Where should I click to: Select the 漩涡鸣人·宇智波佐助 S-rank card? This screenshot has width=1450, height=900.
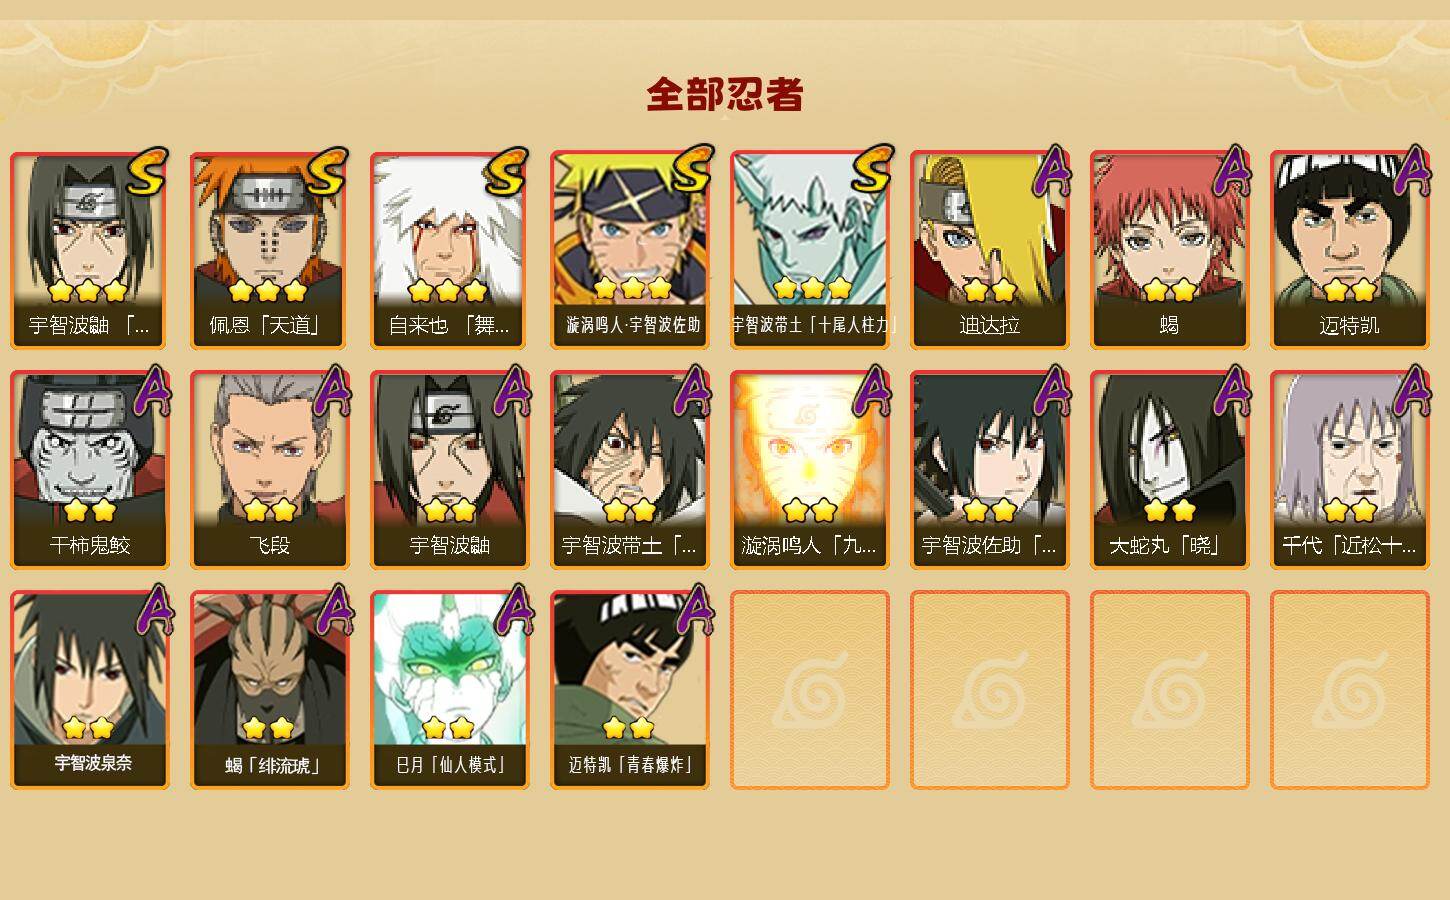(x=629, y=250)
